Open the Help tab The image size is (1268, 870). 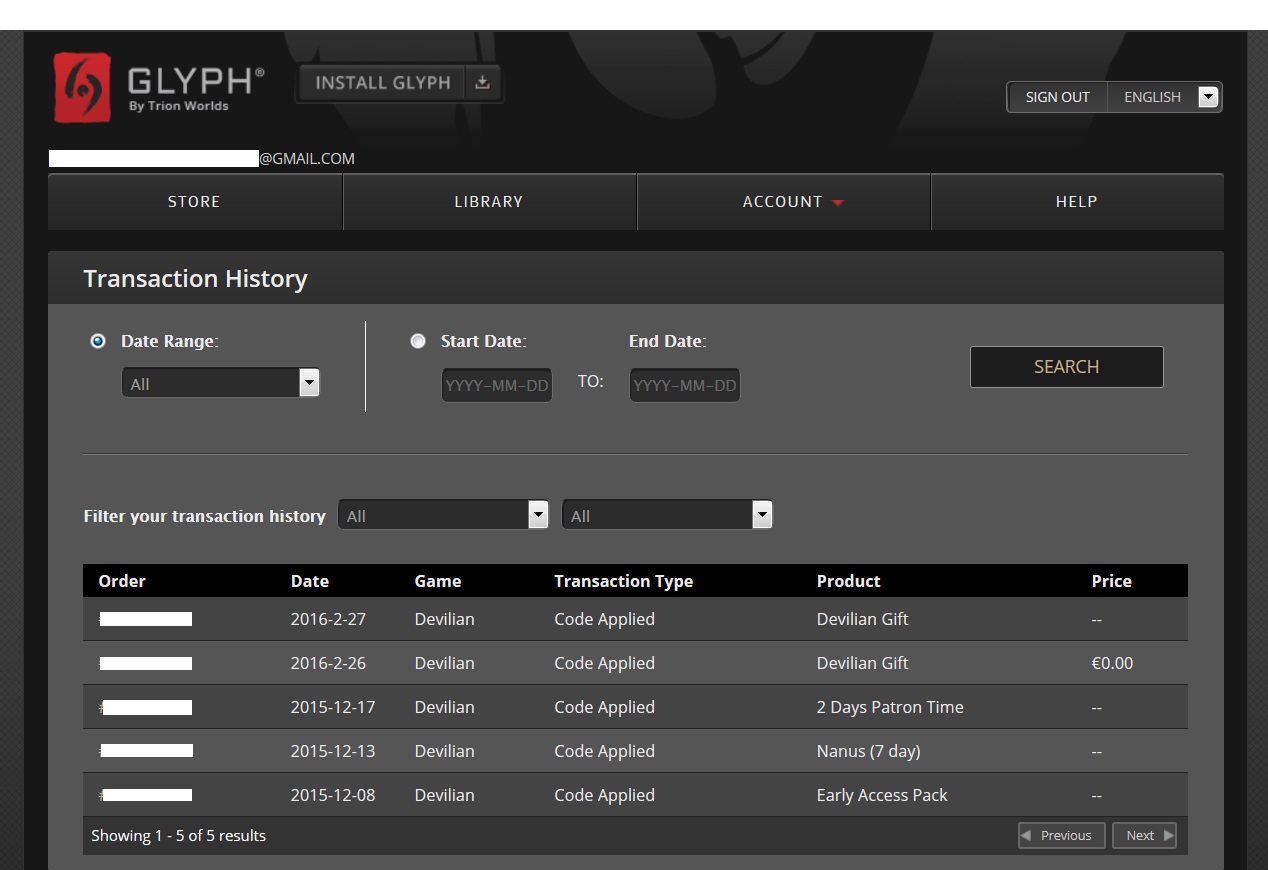pyautogui.click(x=1077, y=202)
